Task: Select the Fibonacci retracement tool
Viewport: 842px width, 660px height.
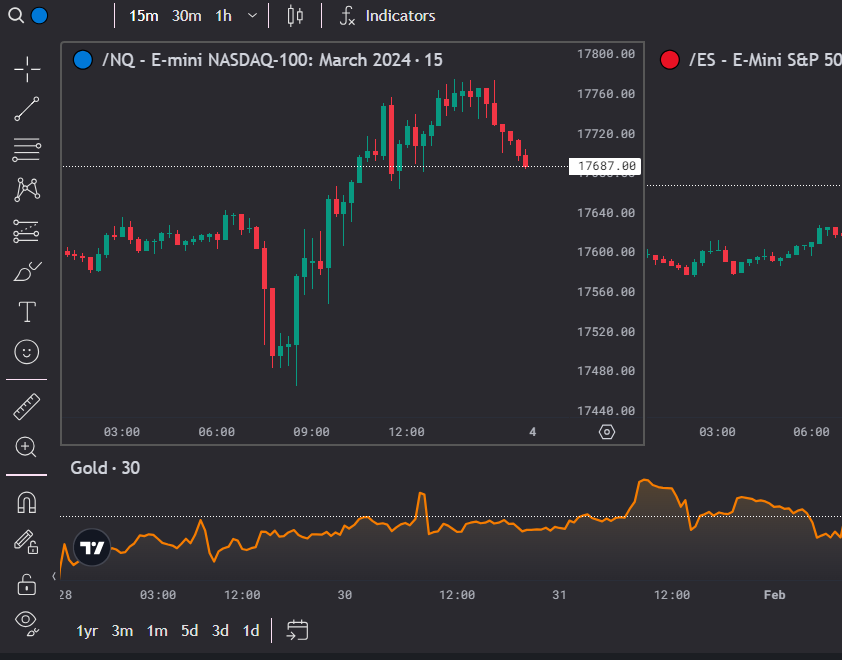Action: (27, 150)
